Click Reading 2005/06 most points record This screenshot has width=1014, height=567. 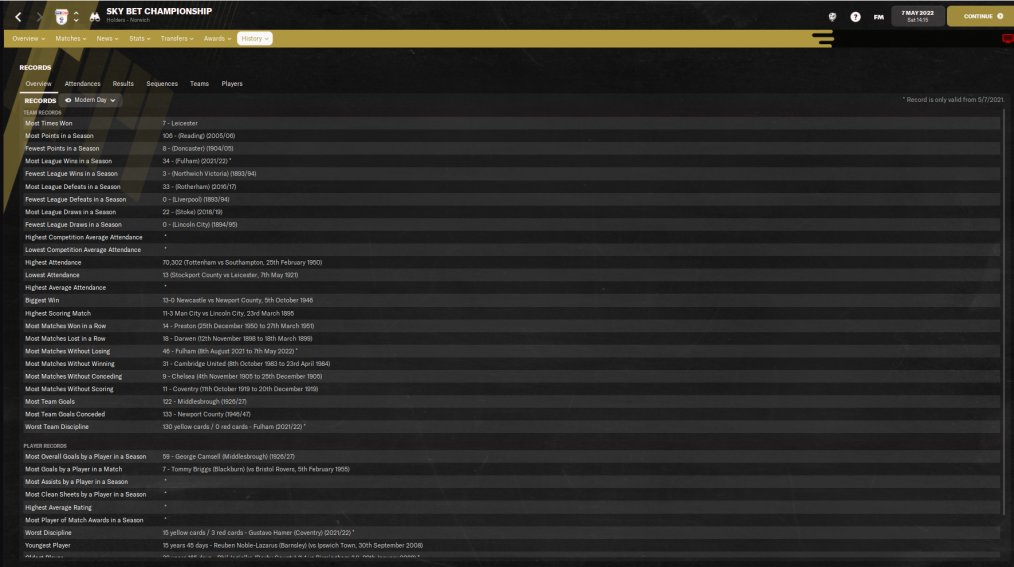(199, 136)
